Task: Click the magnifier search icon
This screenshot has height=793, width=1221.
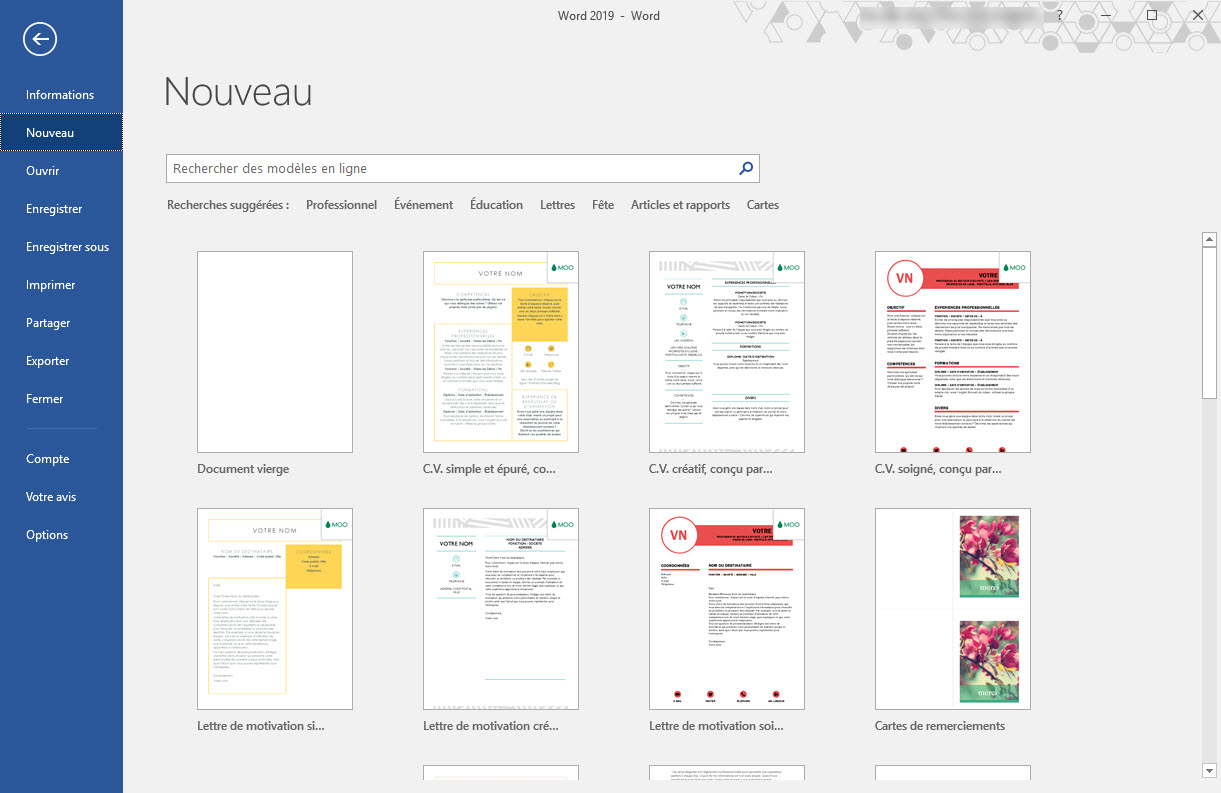Action: pyautogui.click(x=745, y=169)
